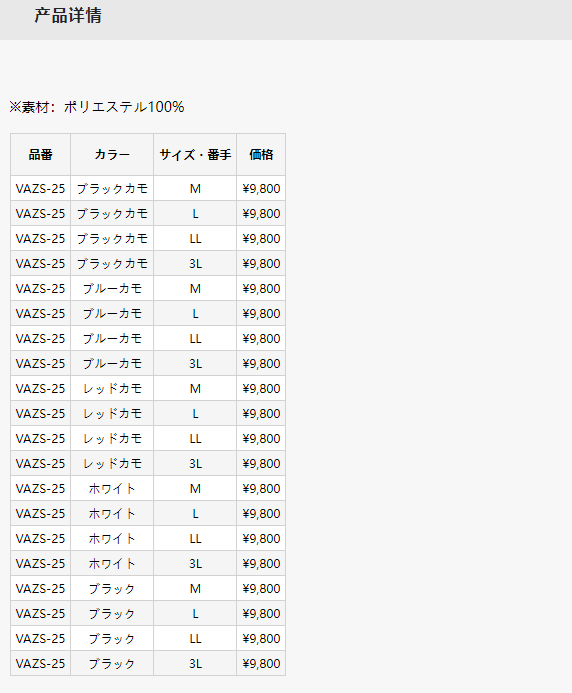
Task: Click the レッドカモ 3L price cell
Action: click(261, 464)
